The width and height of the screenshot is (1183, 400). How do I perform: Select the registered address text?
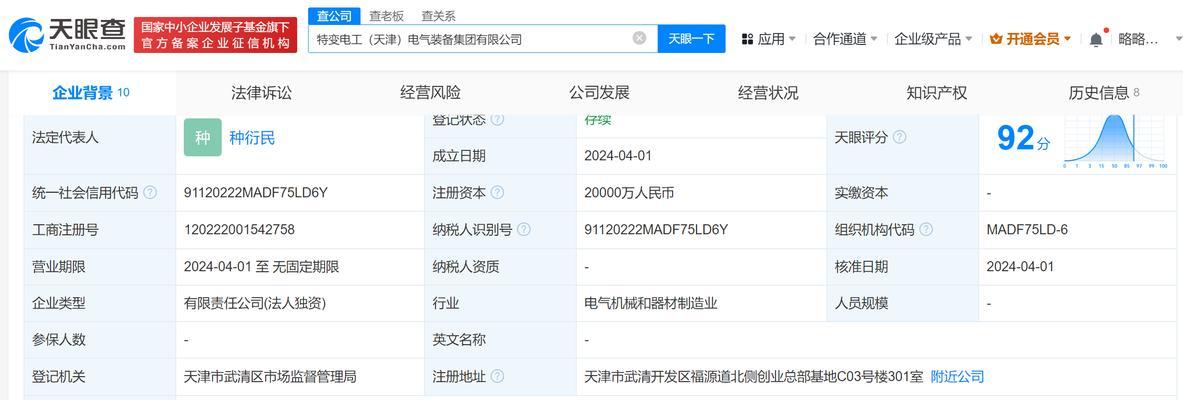click(x=754, y=376)
